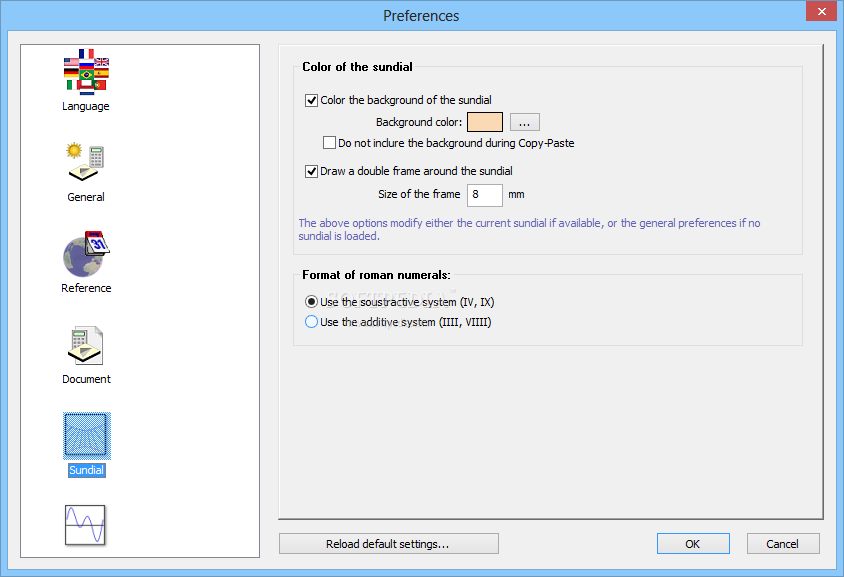The image size is (844, 577).
Task: Click the Reference label in sidebar
Action: pyautogui.click(x=86, y=288)
